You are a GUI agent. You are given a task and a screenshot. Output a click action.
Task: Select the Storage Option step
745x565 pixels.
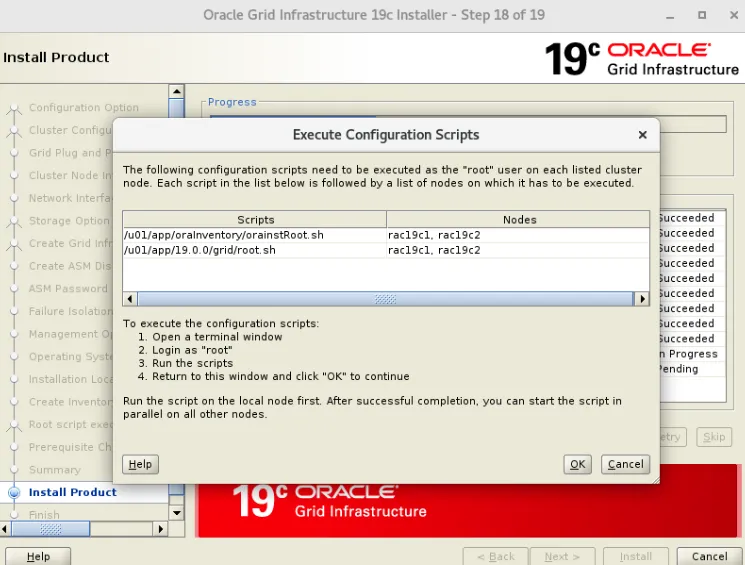69,221
